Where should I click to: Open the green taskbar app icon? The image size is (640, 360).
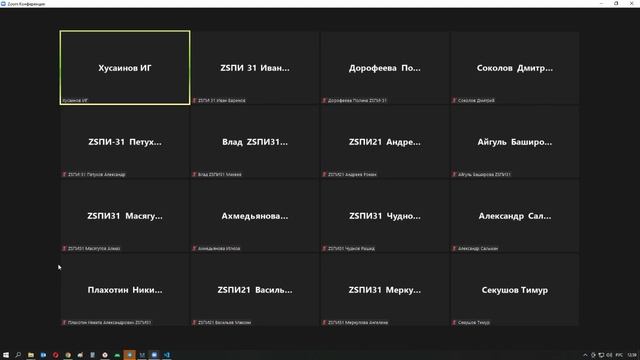coord(117,355)
